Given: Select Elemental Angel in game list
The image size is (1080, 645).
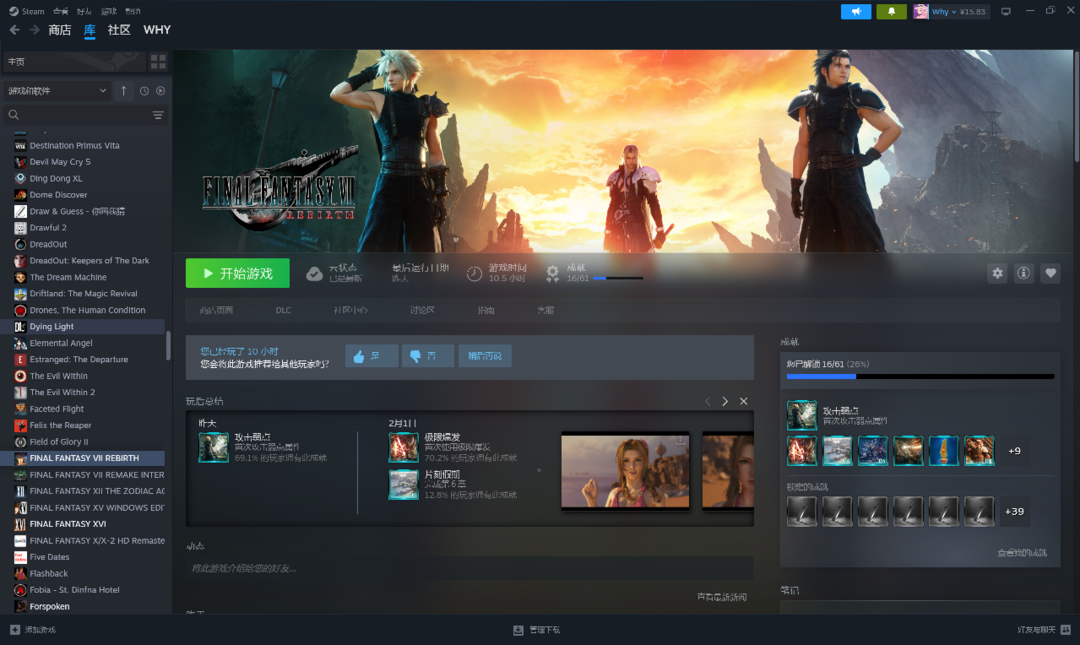Looking at the screenshot, I should (83, 343).
